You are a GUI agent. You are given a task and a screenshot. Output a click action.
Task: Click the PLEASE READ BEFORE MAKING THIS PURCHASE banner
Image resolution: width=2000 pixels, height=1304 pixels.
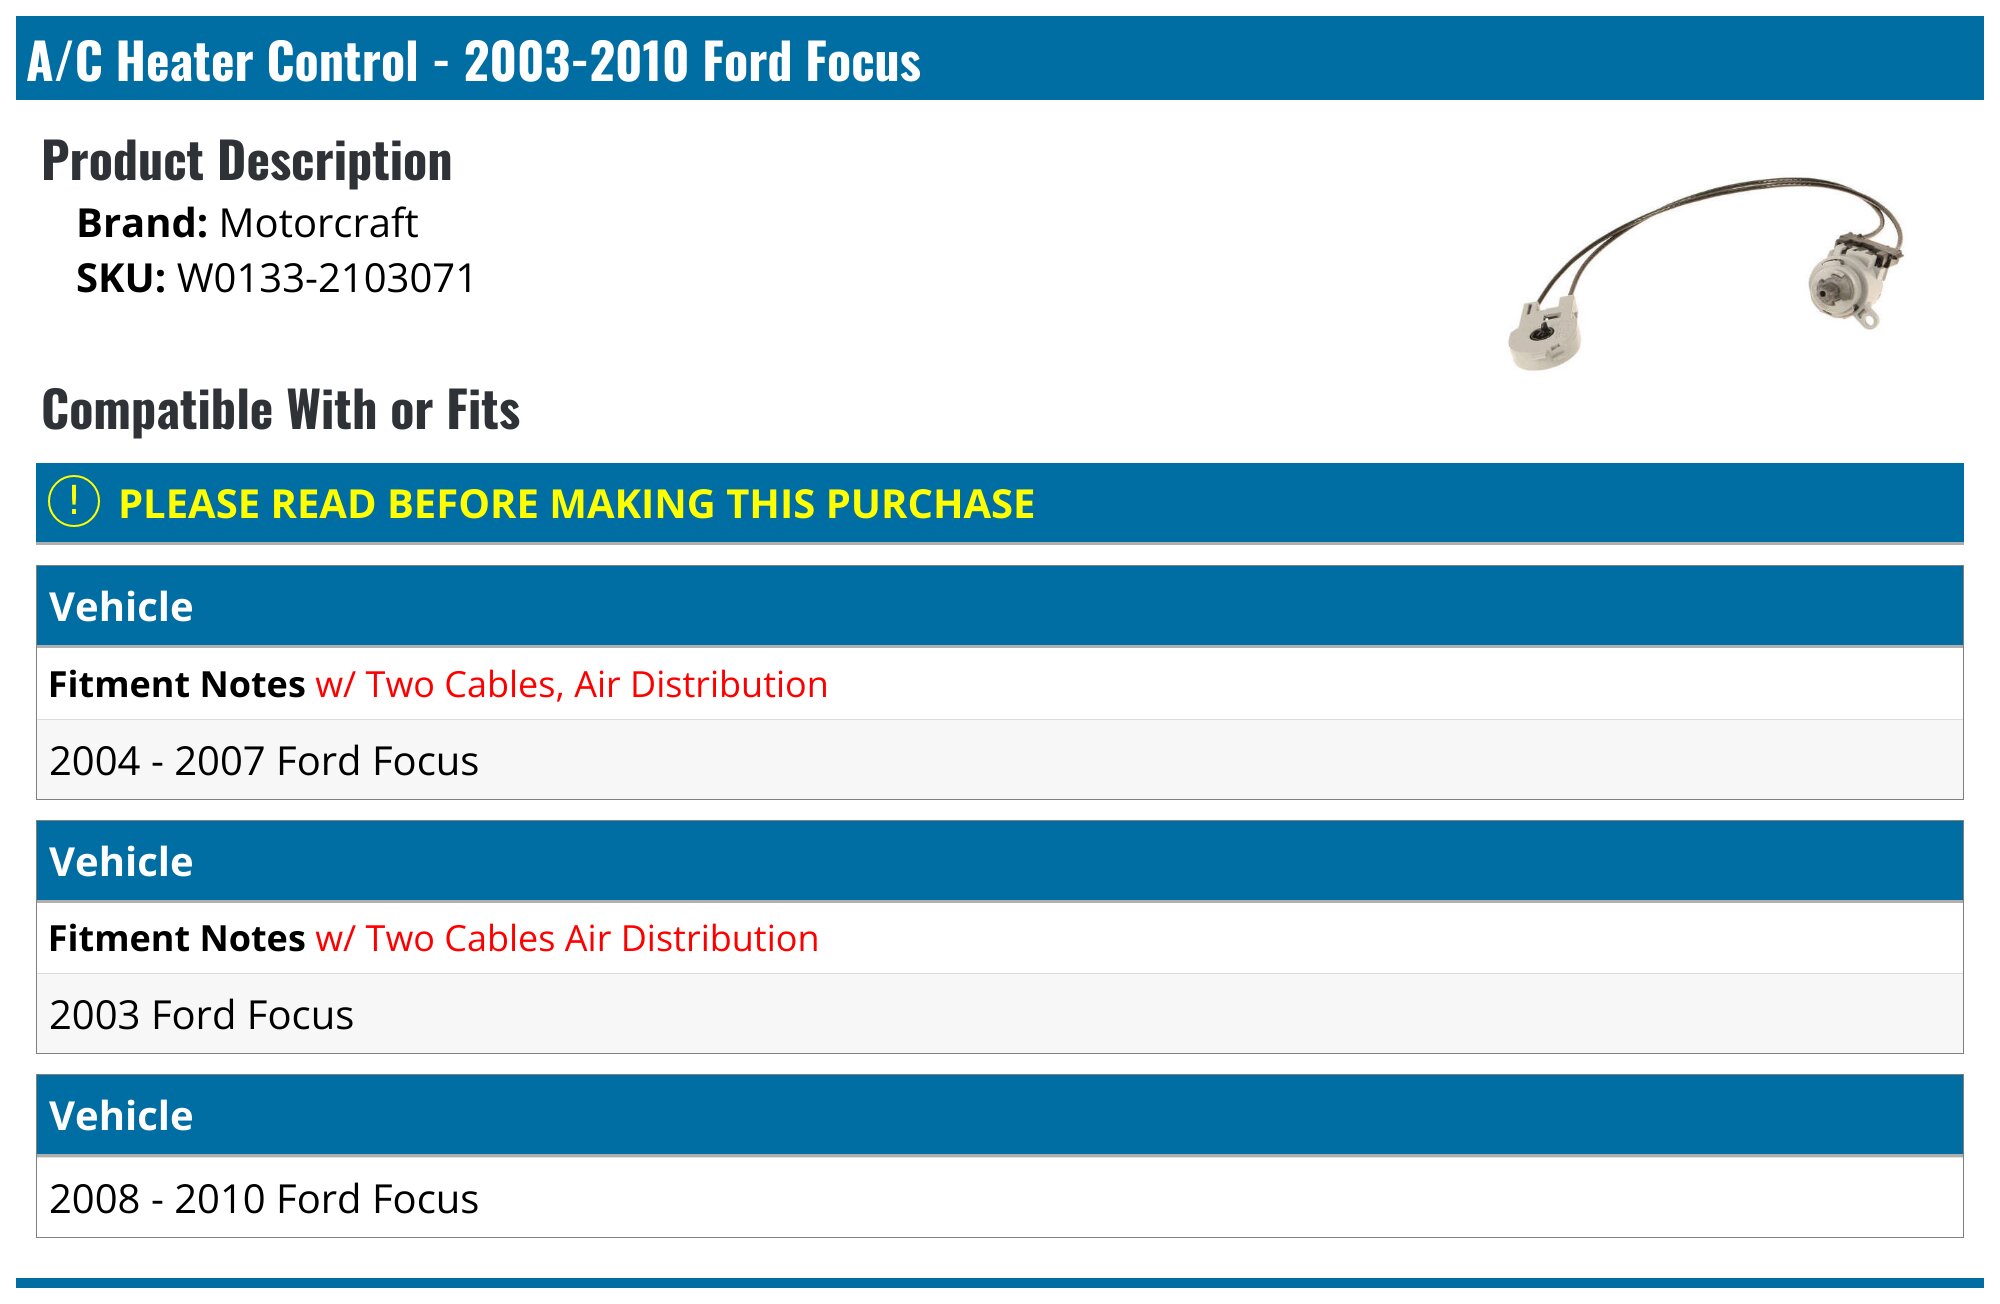[1000, 503]
